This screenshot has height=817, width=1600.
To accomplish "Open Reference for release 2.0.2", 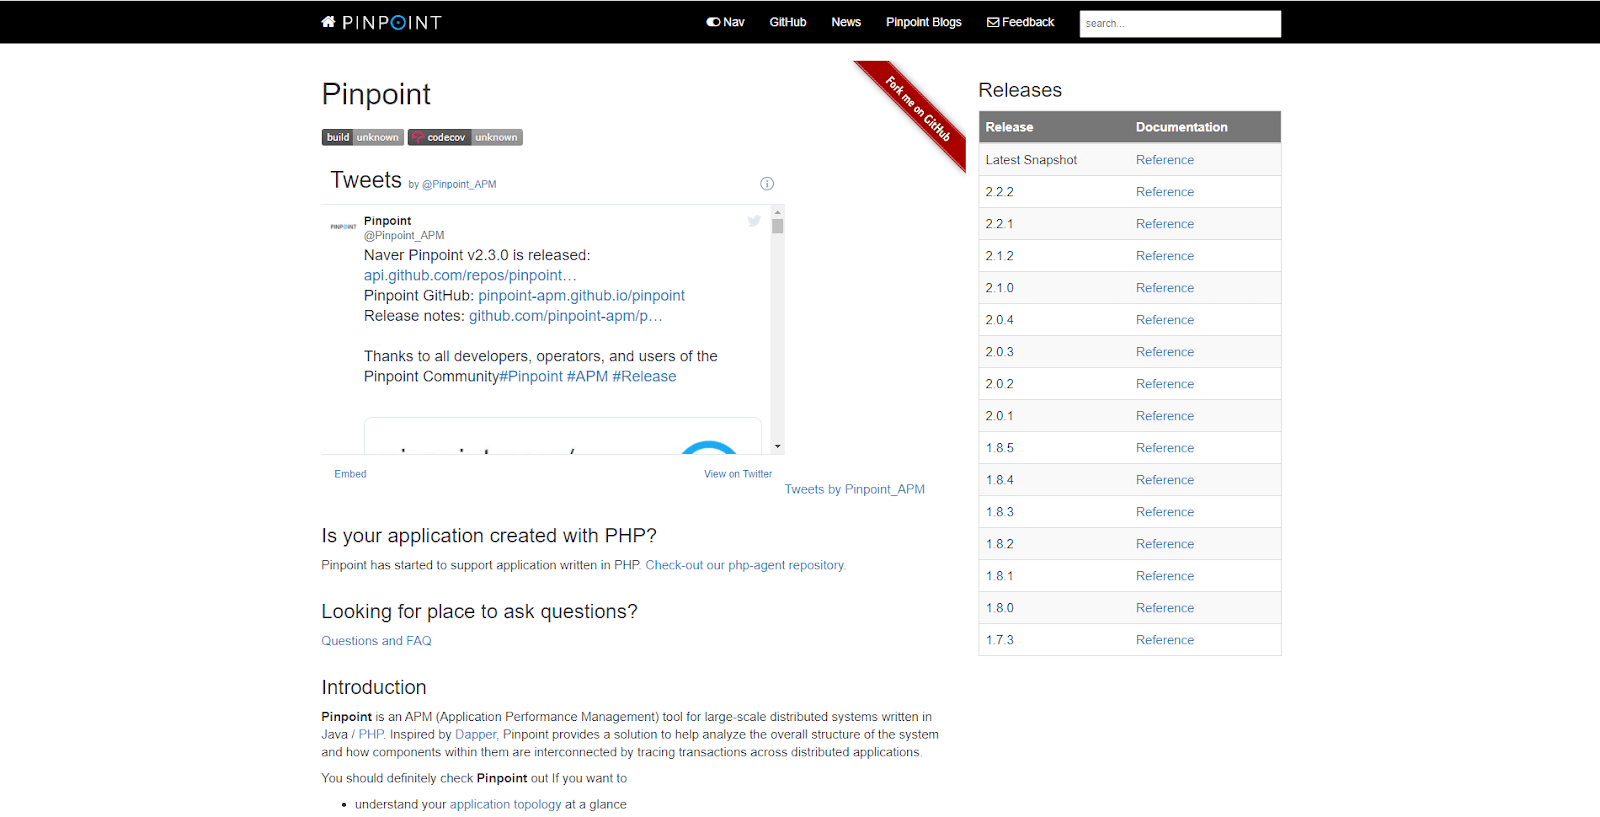I will (x=1165, y=384).
